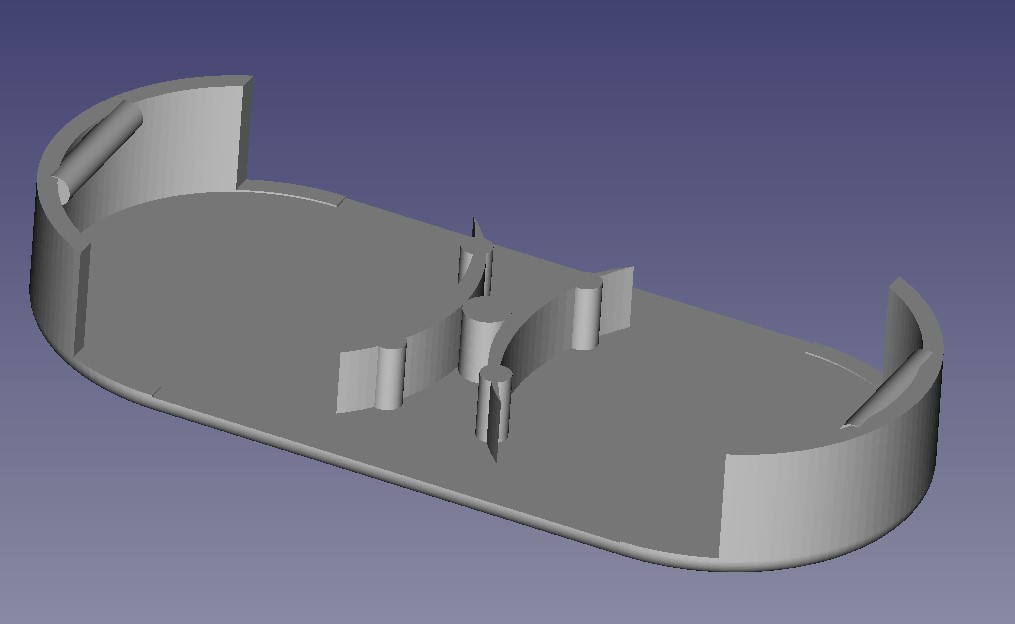The height and width of the screenshot is (624, 1015).
Task: Select the horizontal peg on the right end wall
Action: (888, 390)
